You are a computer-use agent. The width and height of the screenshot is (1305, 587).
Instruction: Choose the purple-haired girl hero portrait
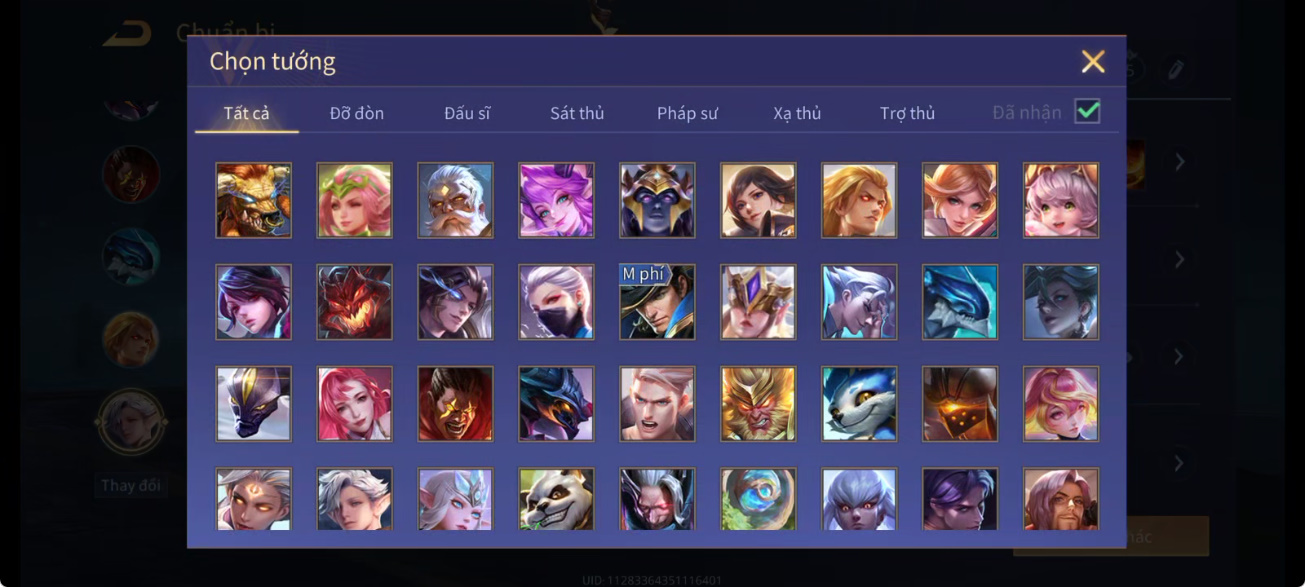tap(557, 200)
